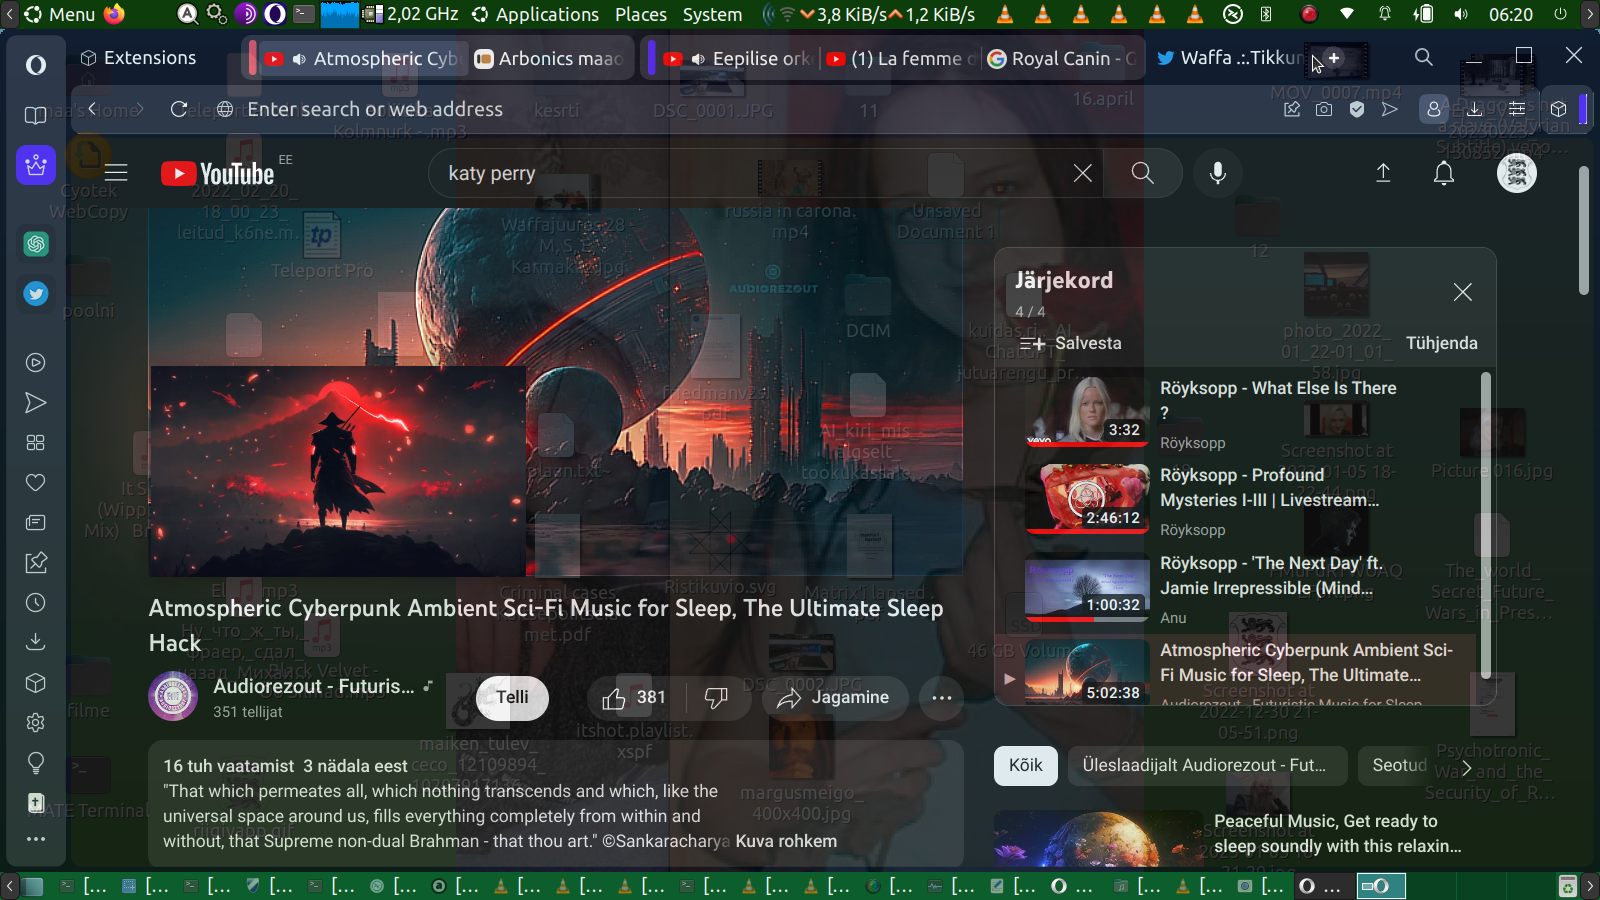Switch to the Arbonics browser tab
This screenshot has width=1600, height=900.
550,59
